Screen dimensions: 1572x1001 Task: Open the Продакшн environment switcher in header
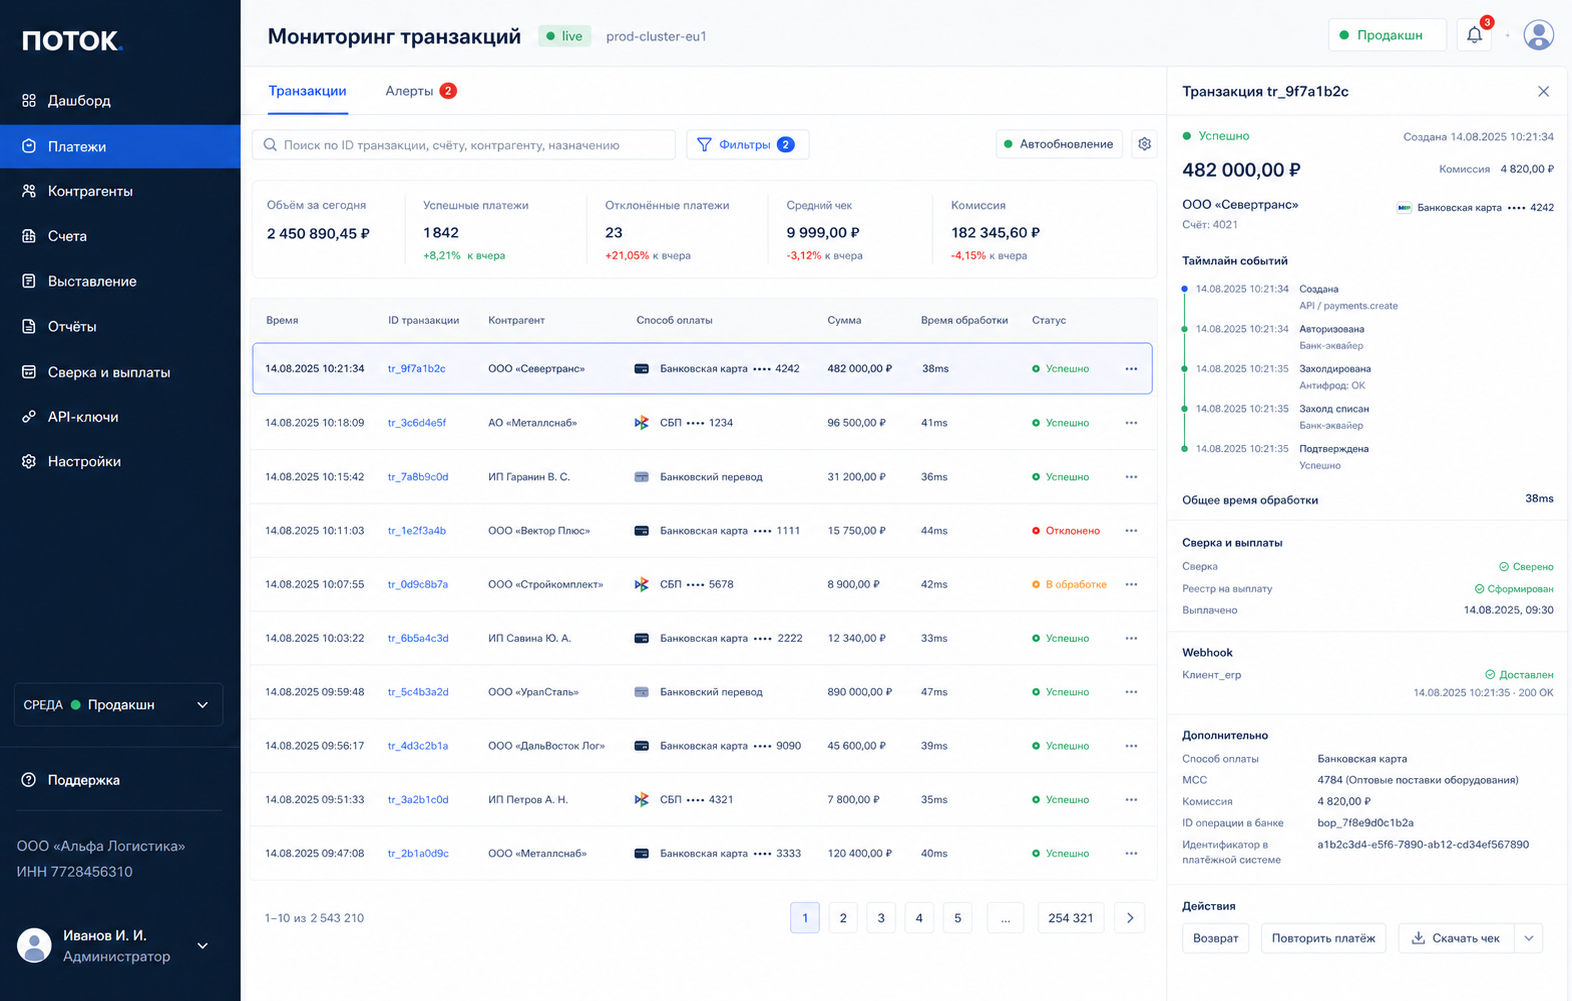(x=1387, y=35)
